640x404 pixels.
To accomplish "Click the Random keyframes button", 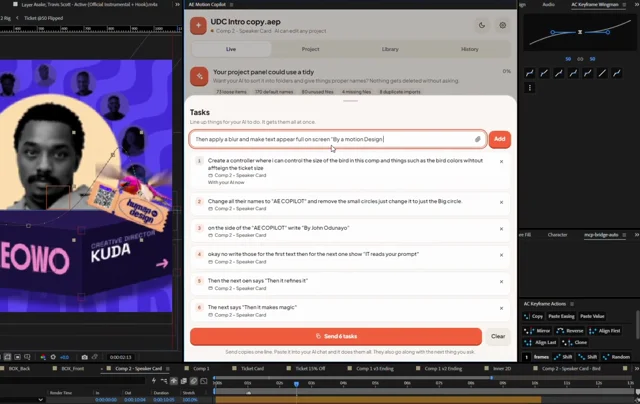I will tap(616, 357).
